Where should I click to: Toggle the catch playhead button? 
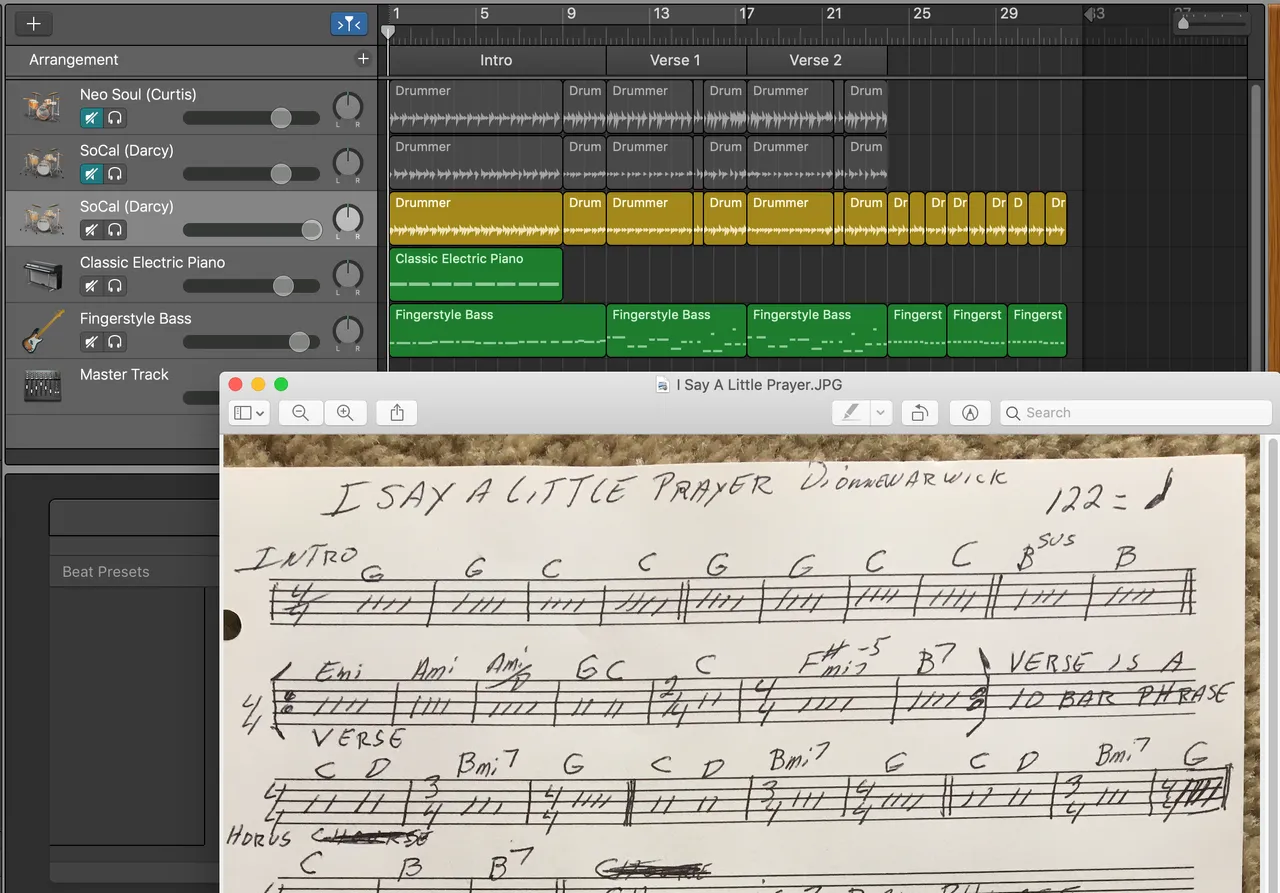tap(348, 24)
